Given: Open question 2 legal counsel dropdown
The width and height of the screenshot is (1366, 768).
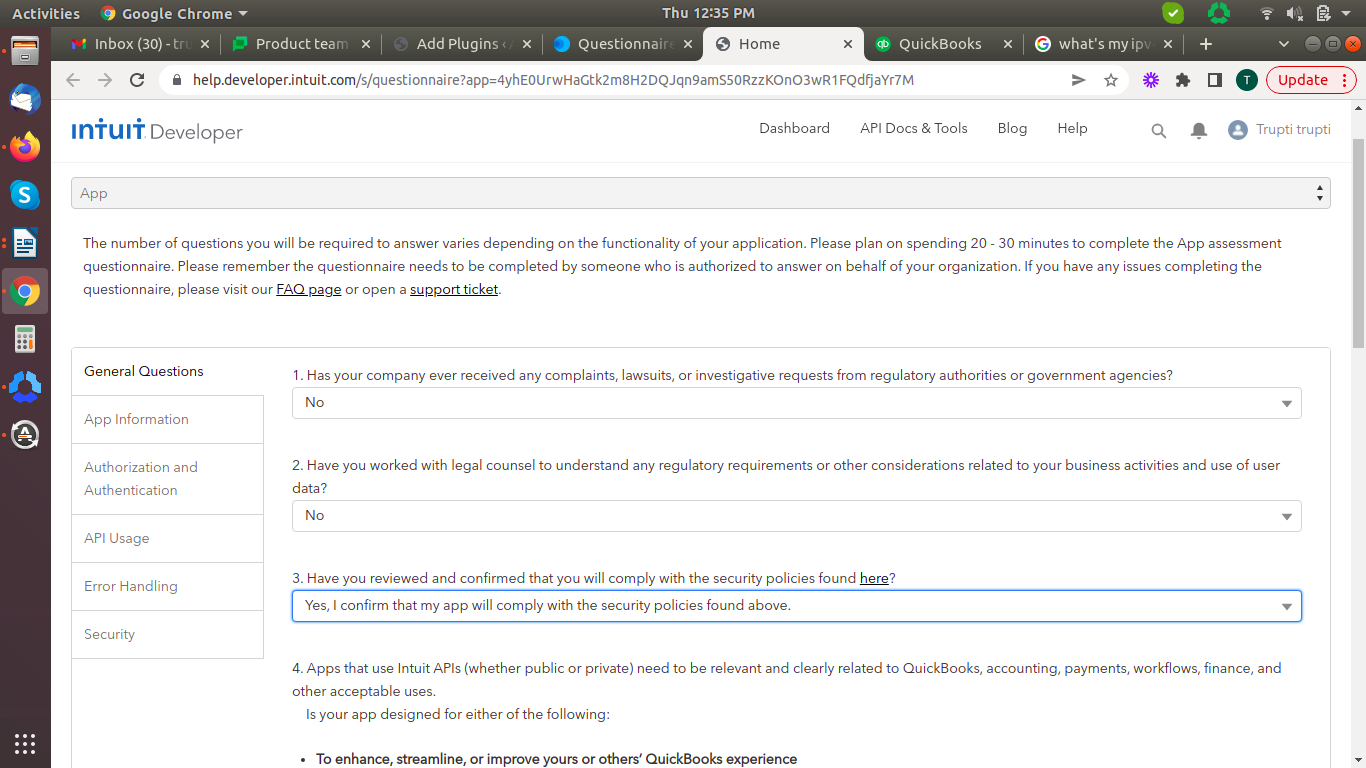Looking at the screenshot, I should 796,516.
